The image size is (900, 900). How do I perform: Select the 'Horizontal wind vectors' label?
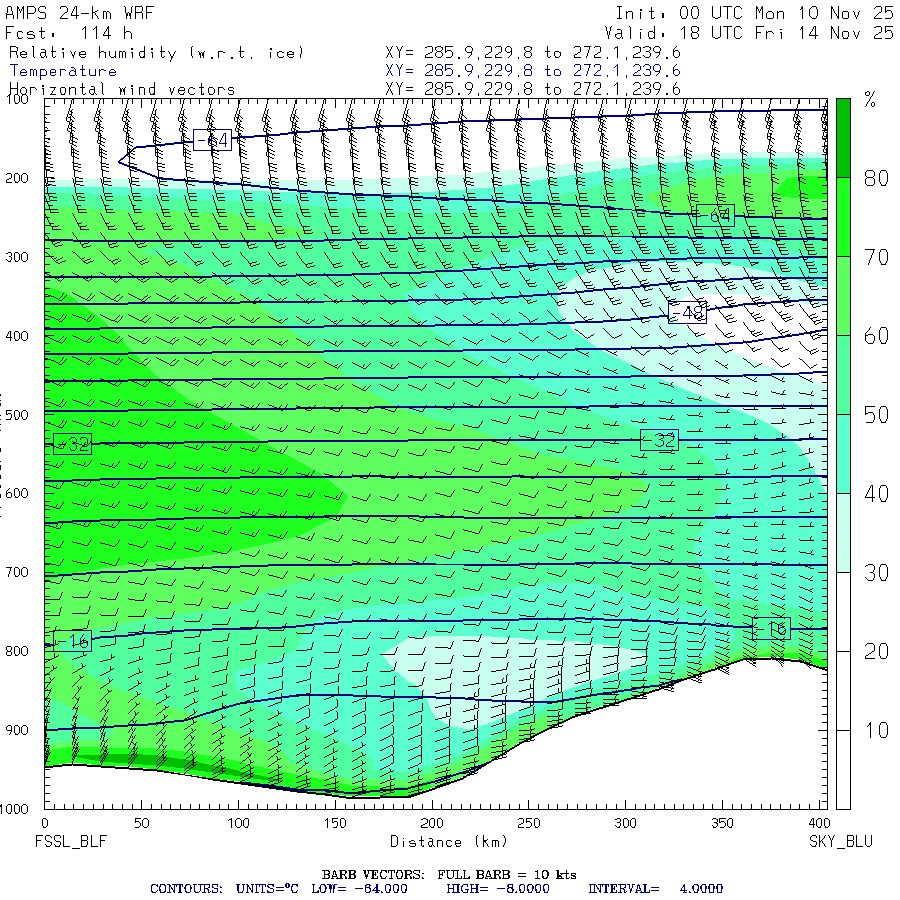click(122, 90)
